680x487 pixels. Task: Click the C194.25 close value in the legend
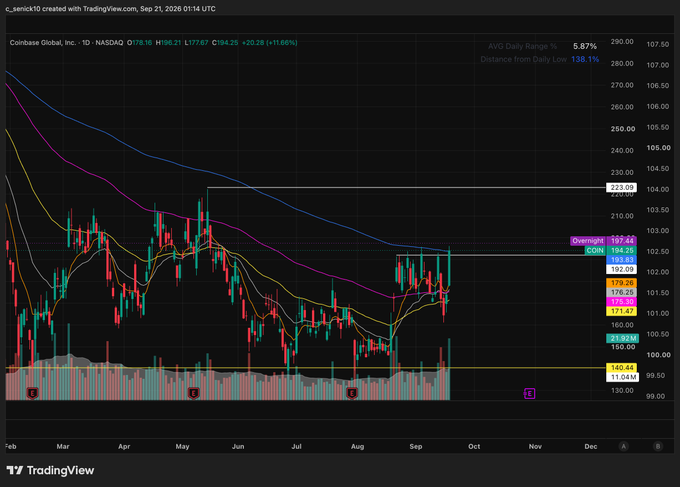tap(225, 42)
